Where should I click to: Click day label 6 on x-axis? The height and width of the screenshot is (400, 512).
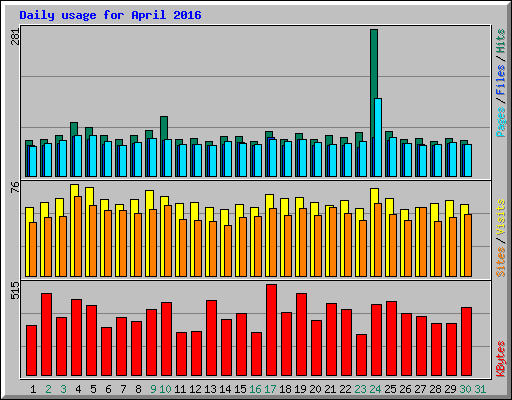tap(108, 389)
